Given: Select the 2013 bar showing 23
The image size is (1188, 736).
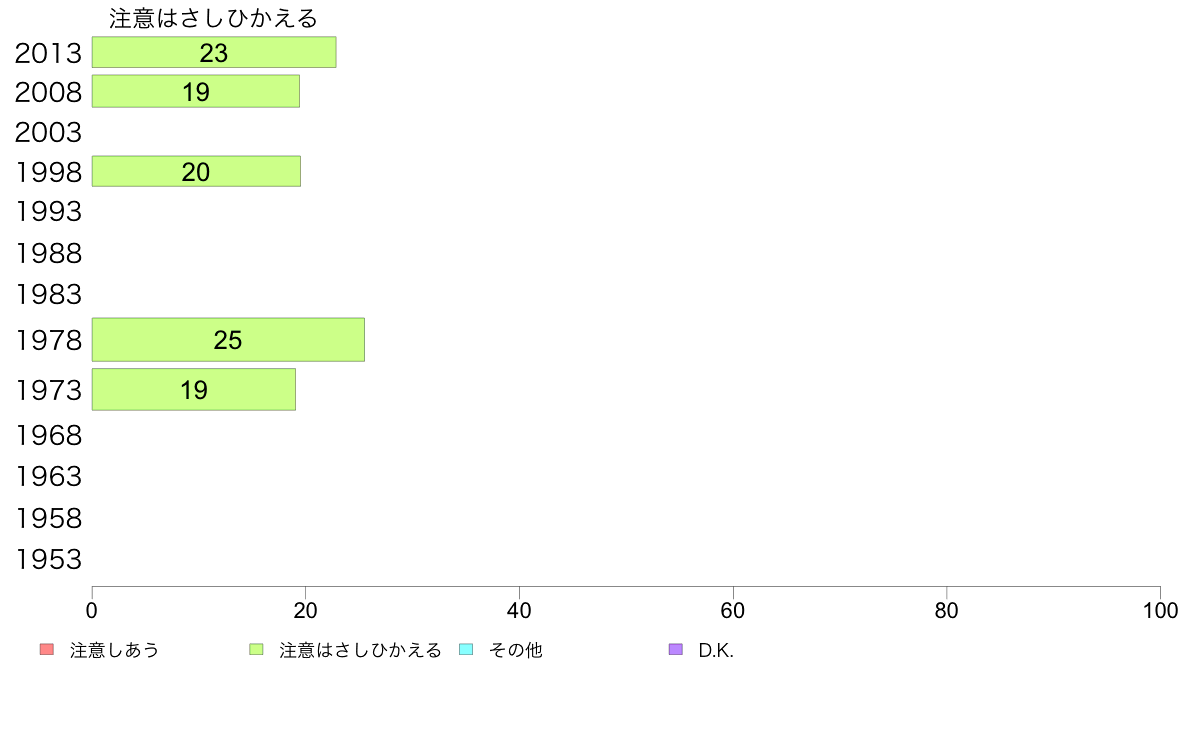Looking at the screenshot, I should tap(214, 52).
